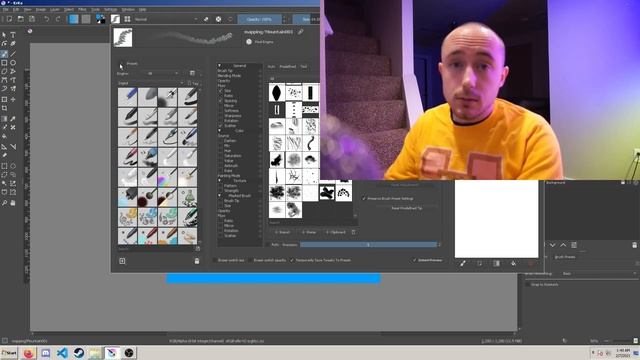This screenshot has width=640, height=360.
Task: Click the Clipboard brush tip button
Action: pyautogui.click(x=336, y=232)
